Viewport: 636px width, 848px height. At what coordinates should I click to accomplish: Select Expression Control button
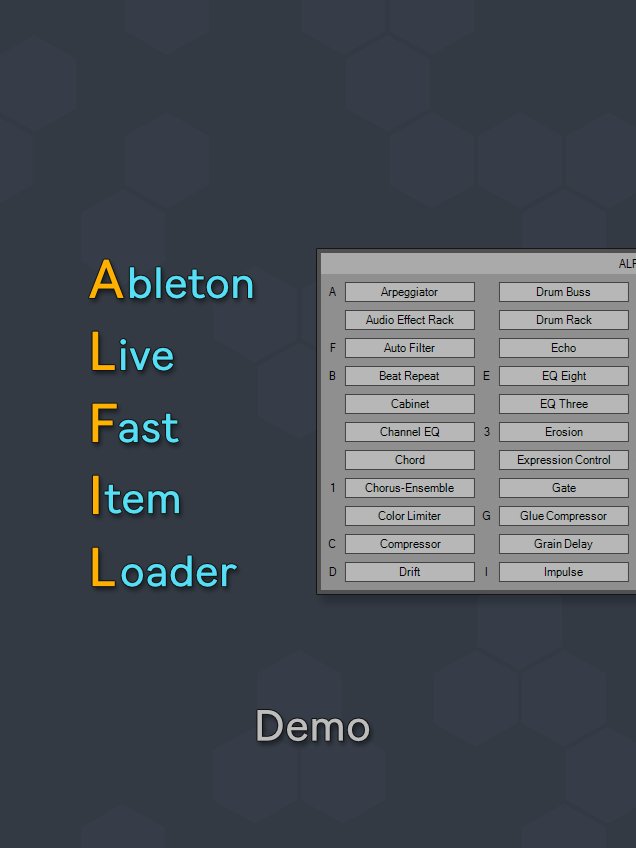coord(564,460)
